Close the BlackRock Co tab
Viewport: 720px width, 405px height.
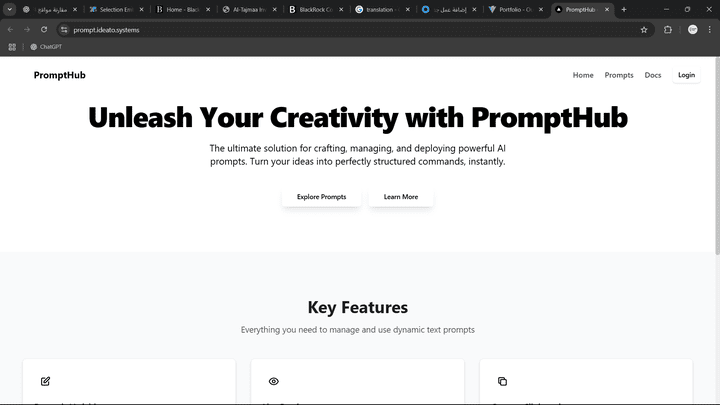[341, 9]
